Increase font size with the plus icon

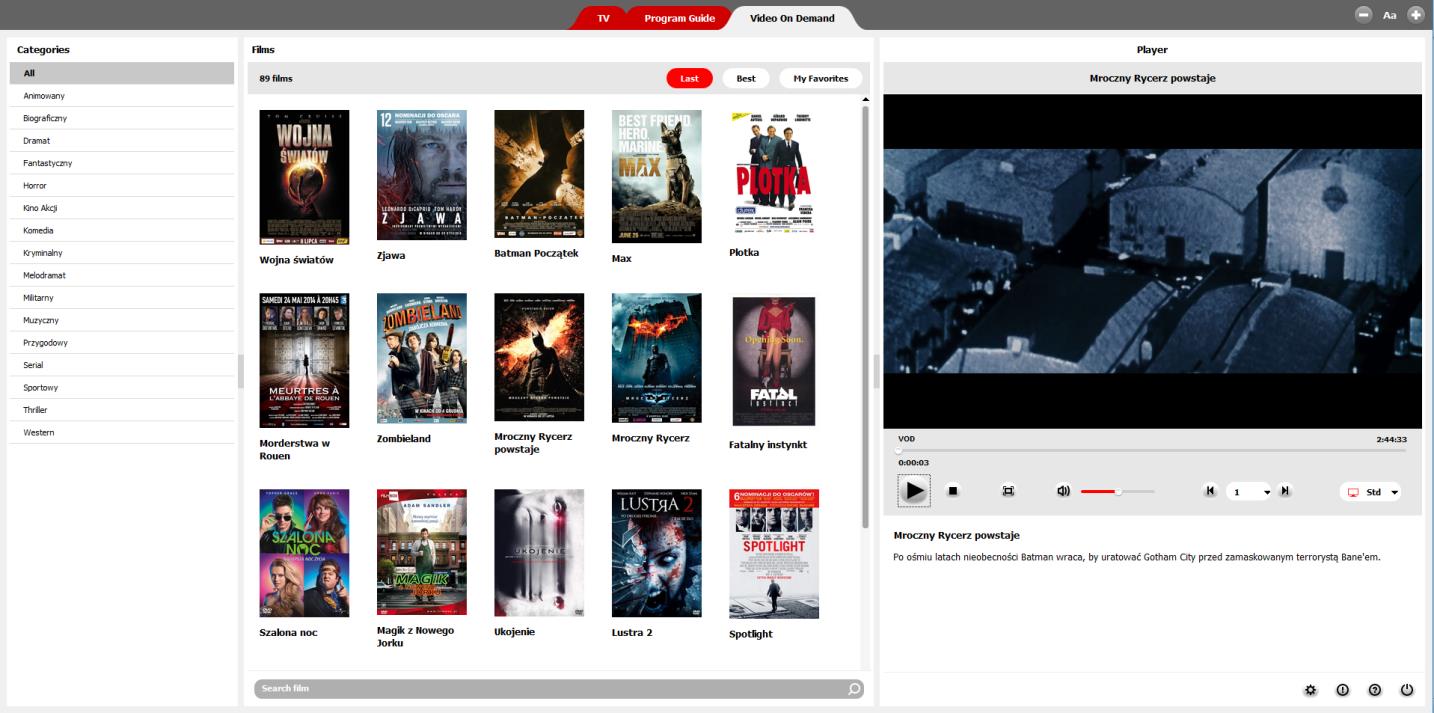[x=1416, y=15]
